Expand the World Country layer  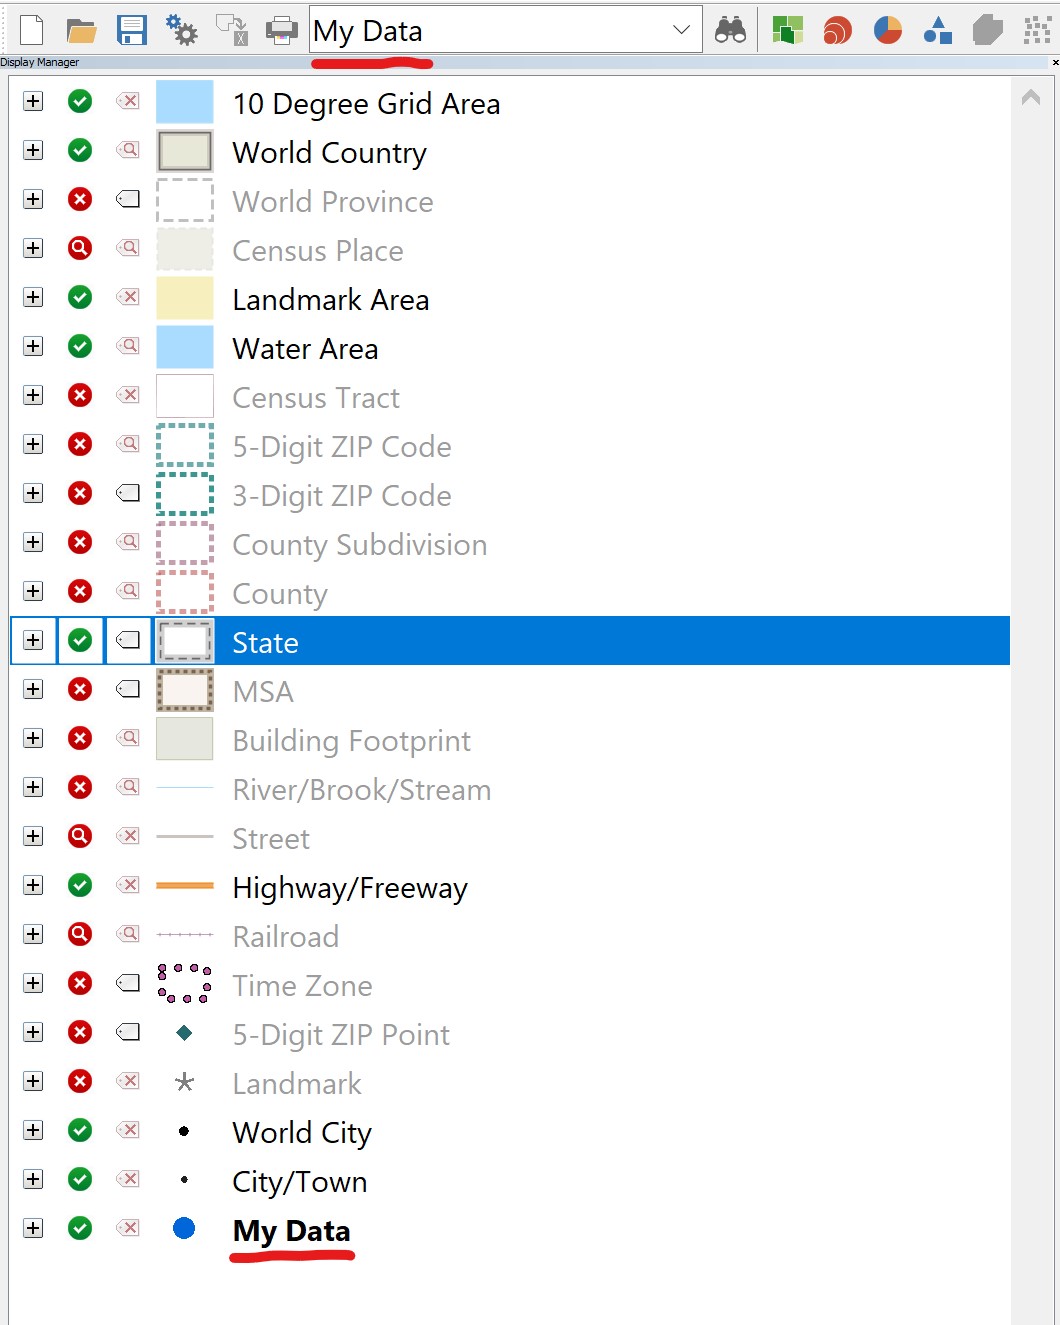click(34, 151)
